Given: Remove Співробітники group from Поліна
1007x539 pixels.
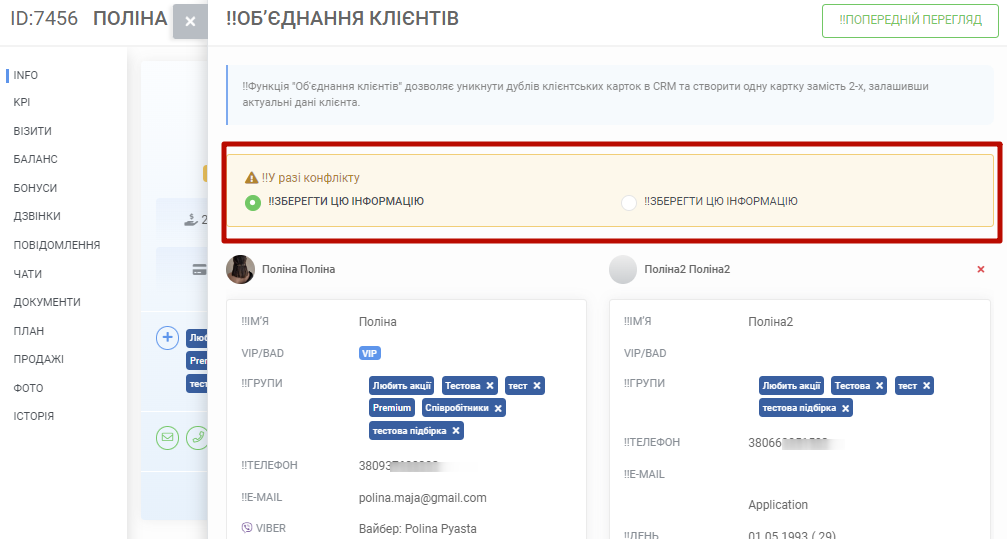Looking at the screenshot, I should [x=498, y=408].
